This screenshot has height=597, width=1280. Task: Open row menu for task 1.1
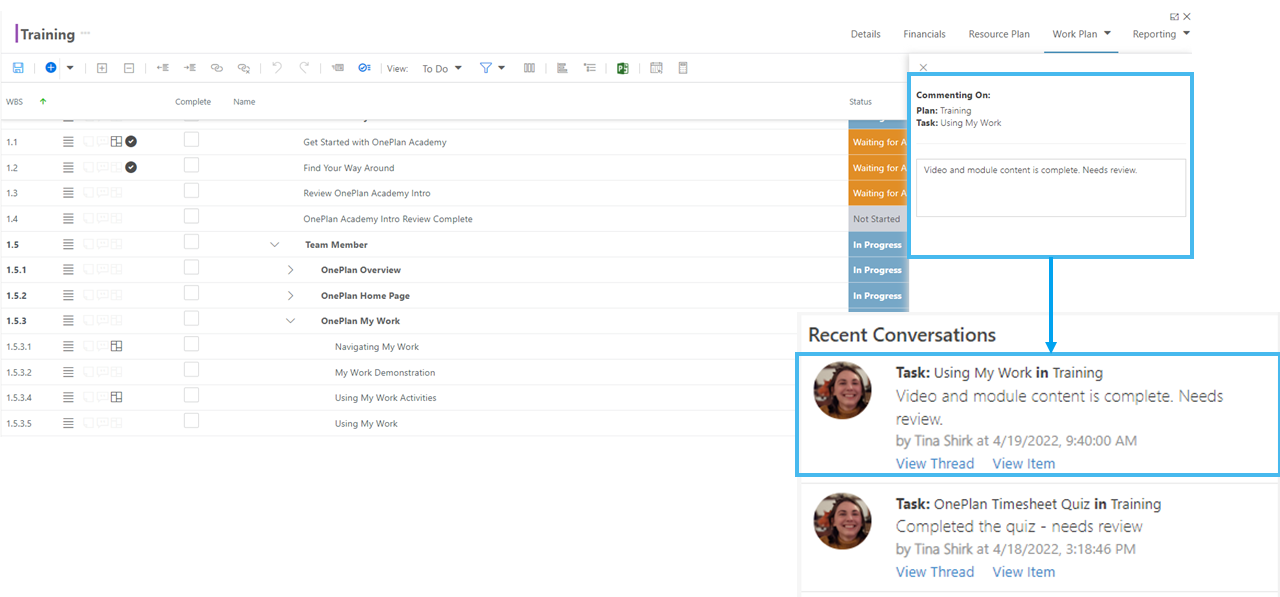tap(68, 142)
